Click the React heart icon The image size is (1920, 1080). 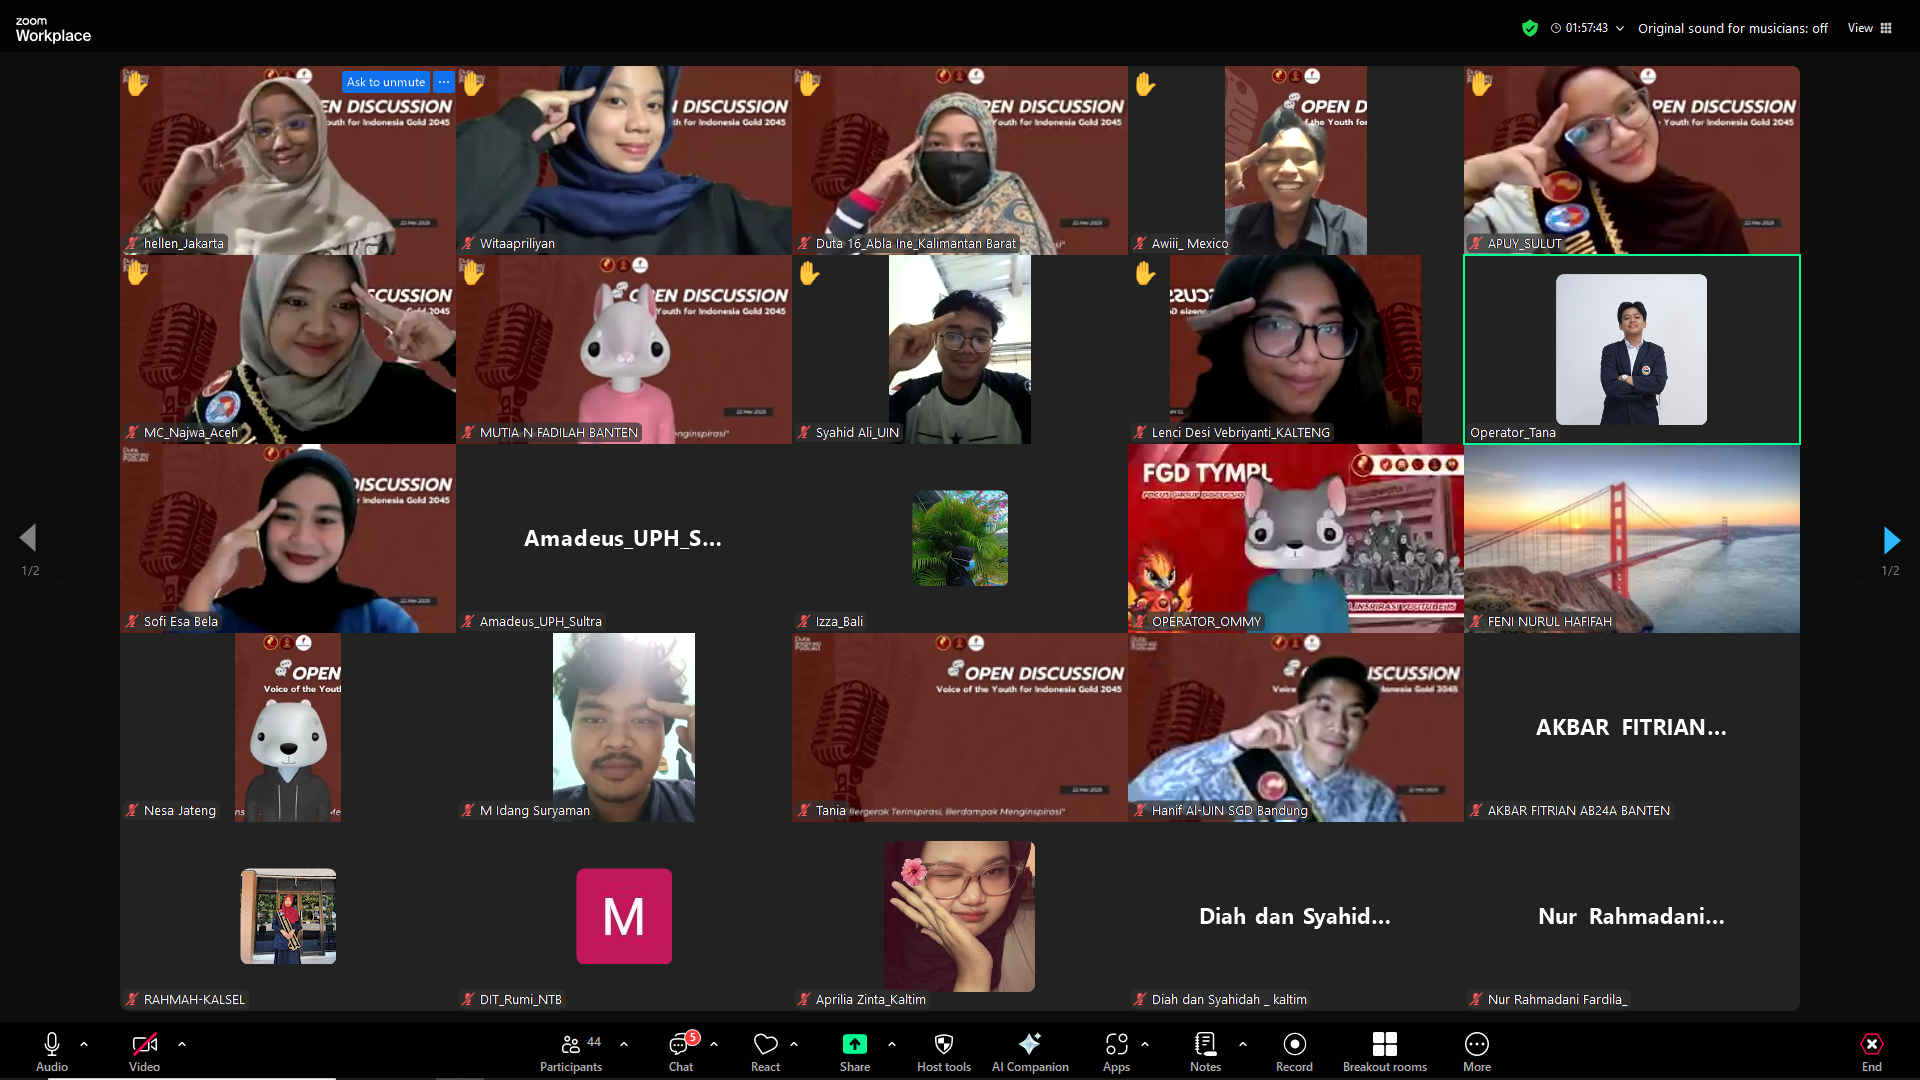point(765,1045)
